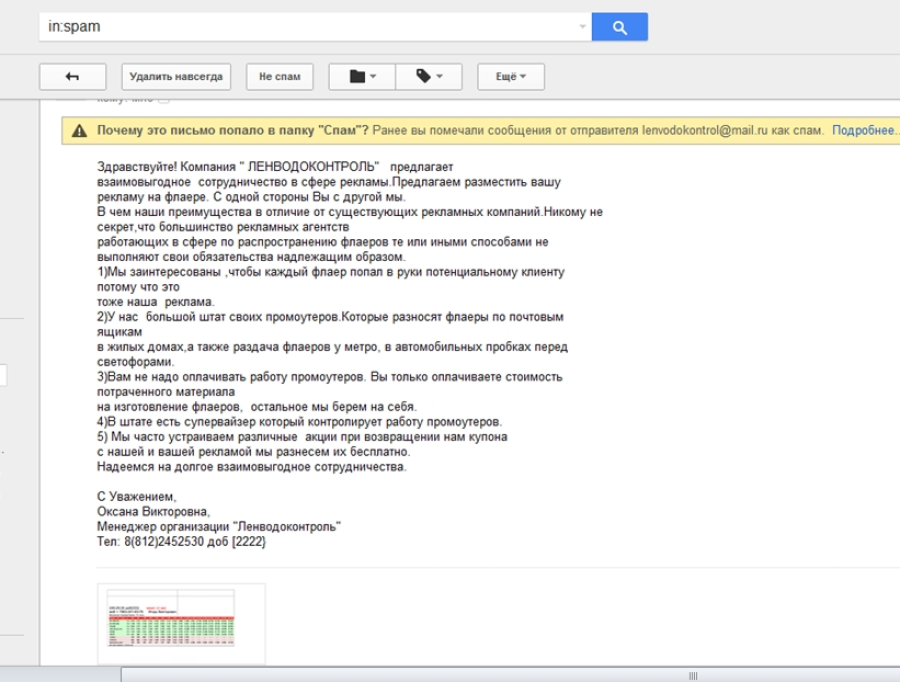Open the attached spreadsheet thumbnail
The image size is (900, 682).
pyautogui.click(x=181, y=624)
